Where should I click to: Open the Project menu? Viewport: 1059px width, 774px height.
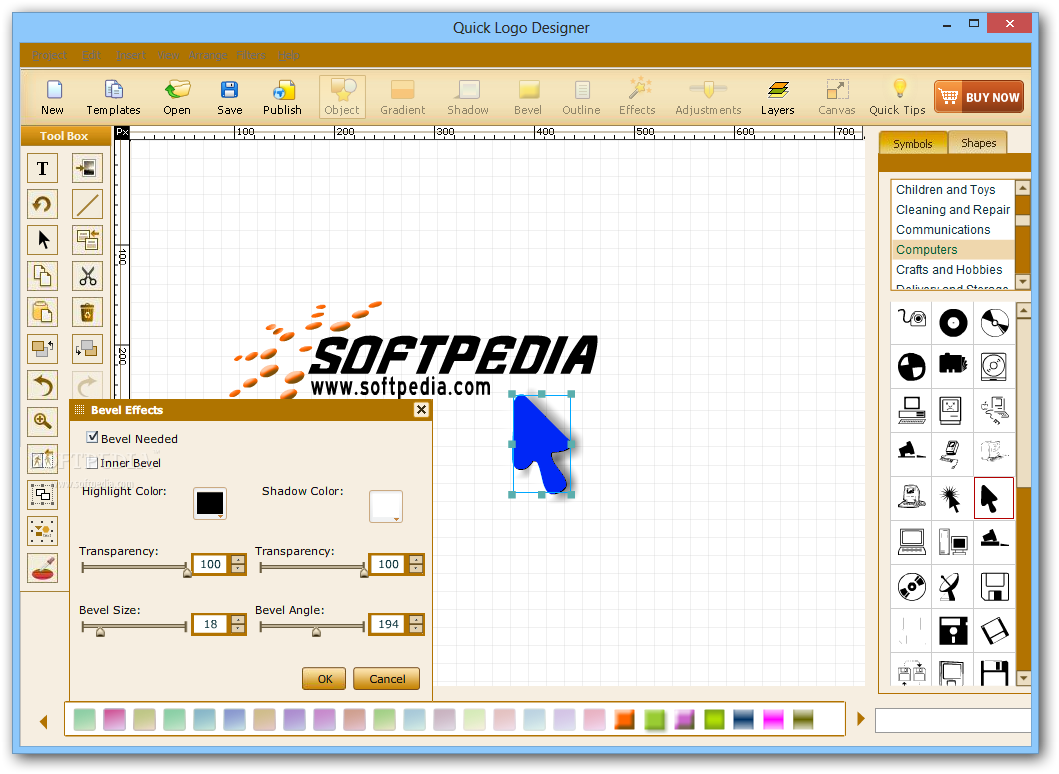click(x=49, y=55)
